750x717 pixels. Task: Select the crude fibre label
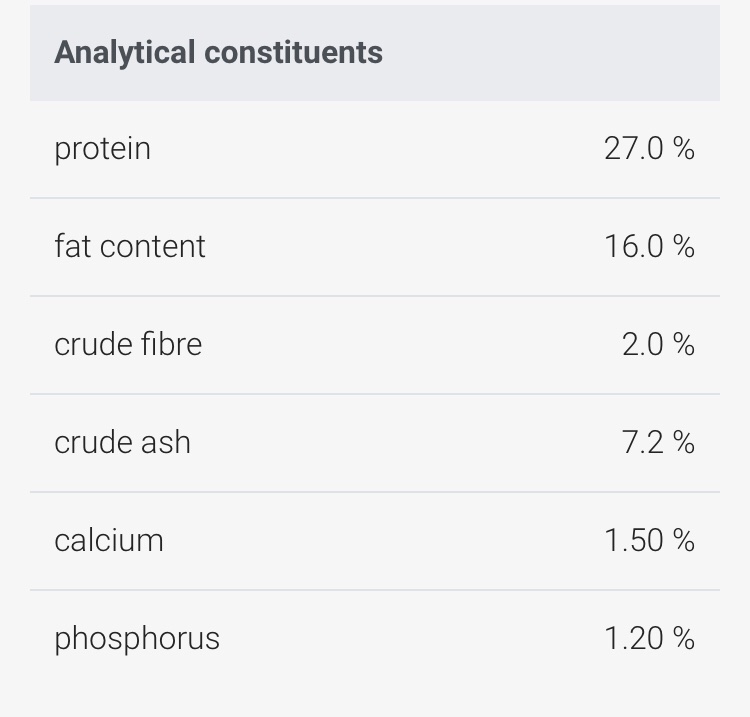point(128,344)
